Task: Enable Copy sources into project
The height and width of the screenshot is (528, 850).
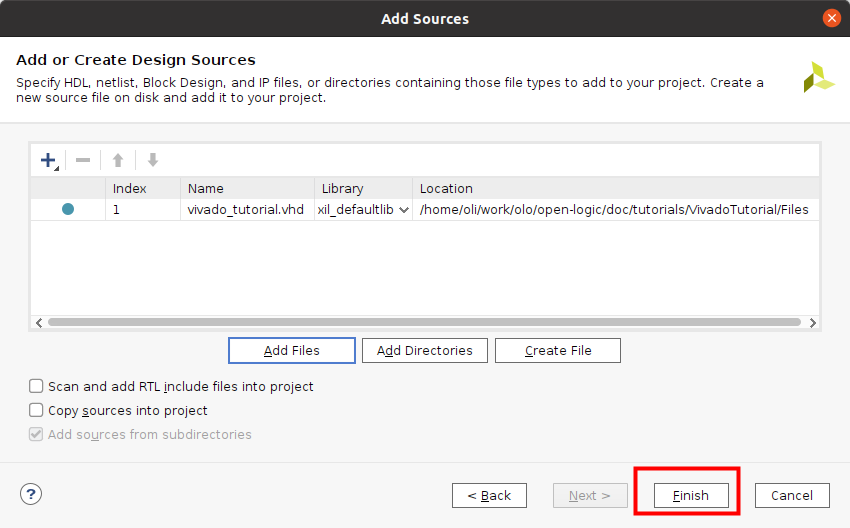Action: [x=36, y=410]
